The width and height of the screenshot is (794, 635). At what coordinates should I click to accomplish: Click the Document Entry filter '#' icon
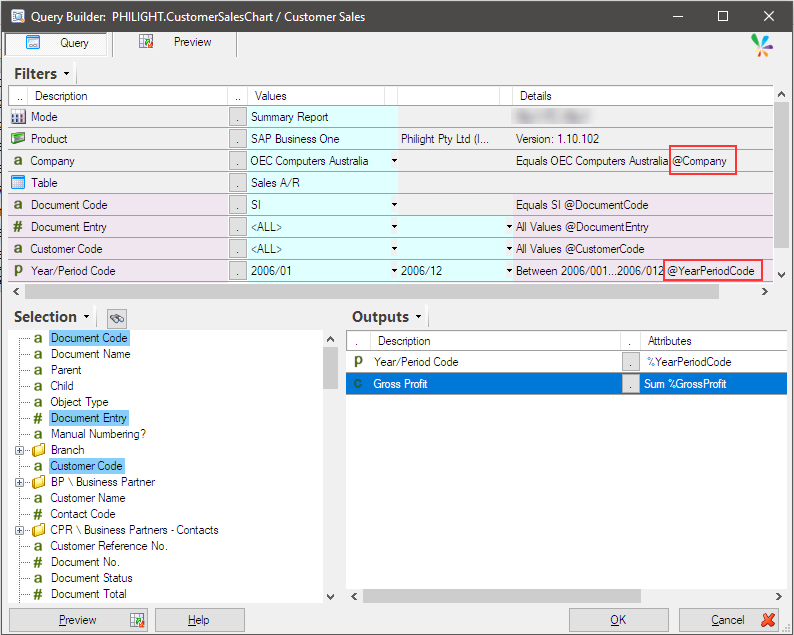point(18,226)
